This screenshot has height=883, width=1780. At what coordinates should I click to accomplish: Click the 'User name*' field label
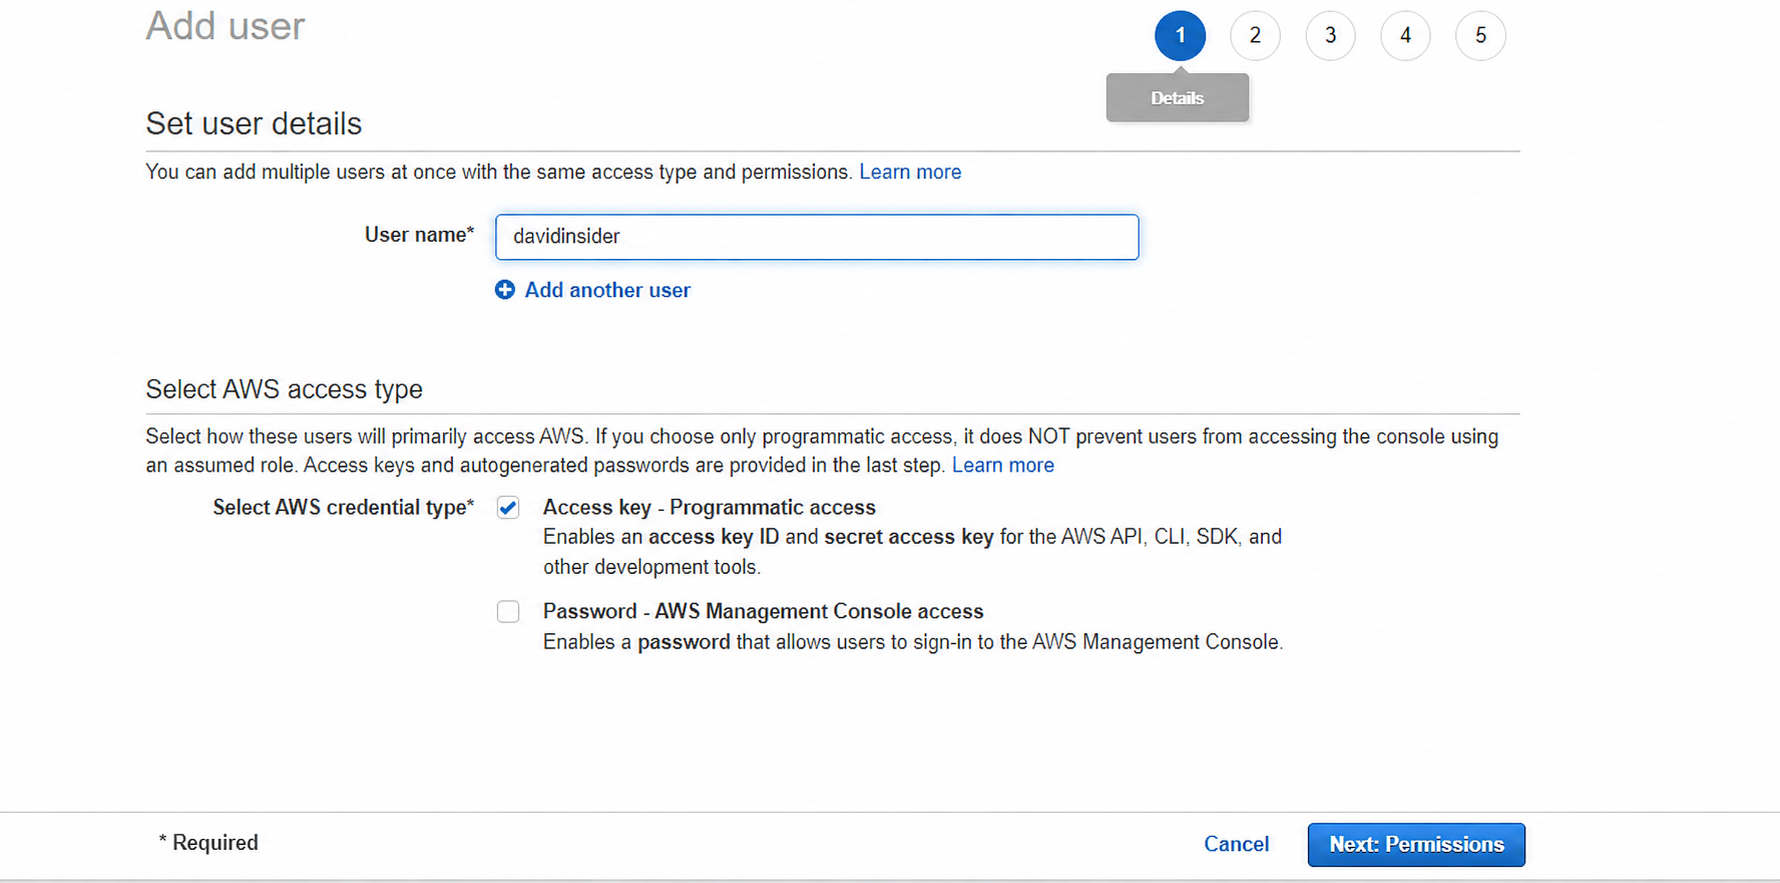(x=419, y=235)
